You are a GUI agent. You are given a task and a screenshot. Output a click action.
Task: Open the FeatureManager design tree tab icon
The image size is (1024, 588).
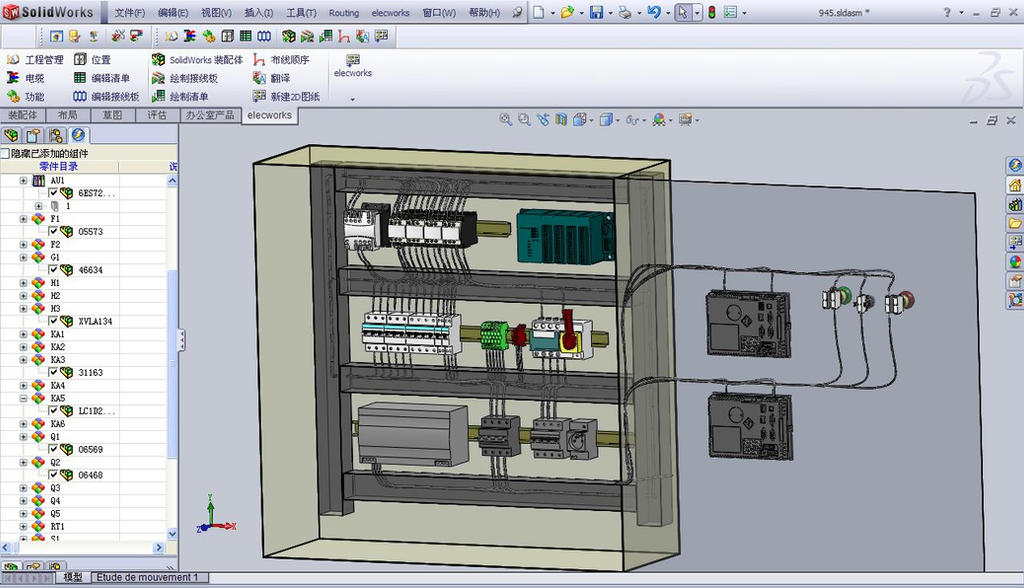pyautogui.click(x=11, y=135)
